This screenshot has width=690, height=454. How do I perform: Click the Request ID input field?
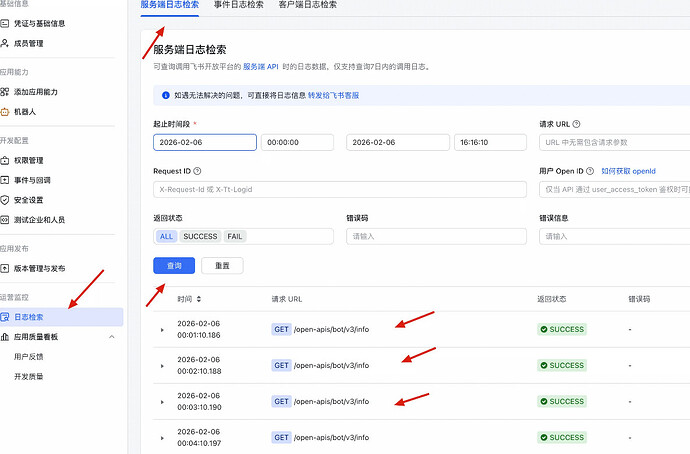coord(243,189)
